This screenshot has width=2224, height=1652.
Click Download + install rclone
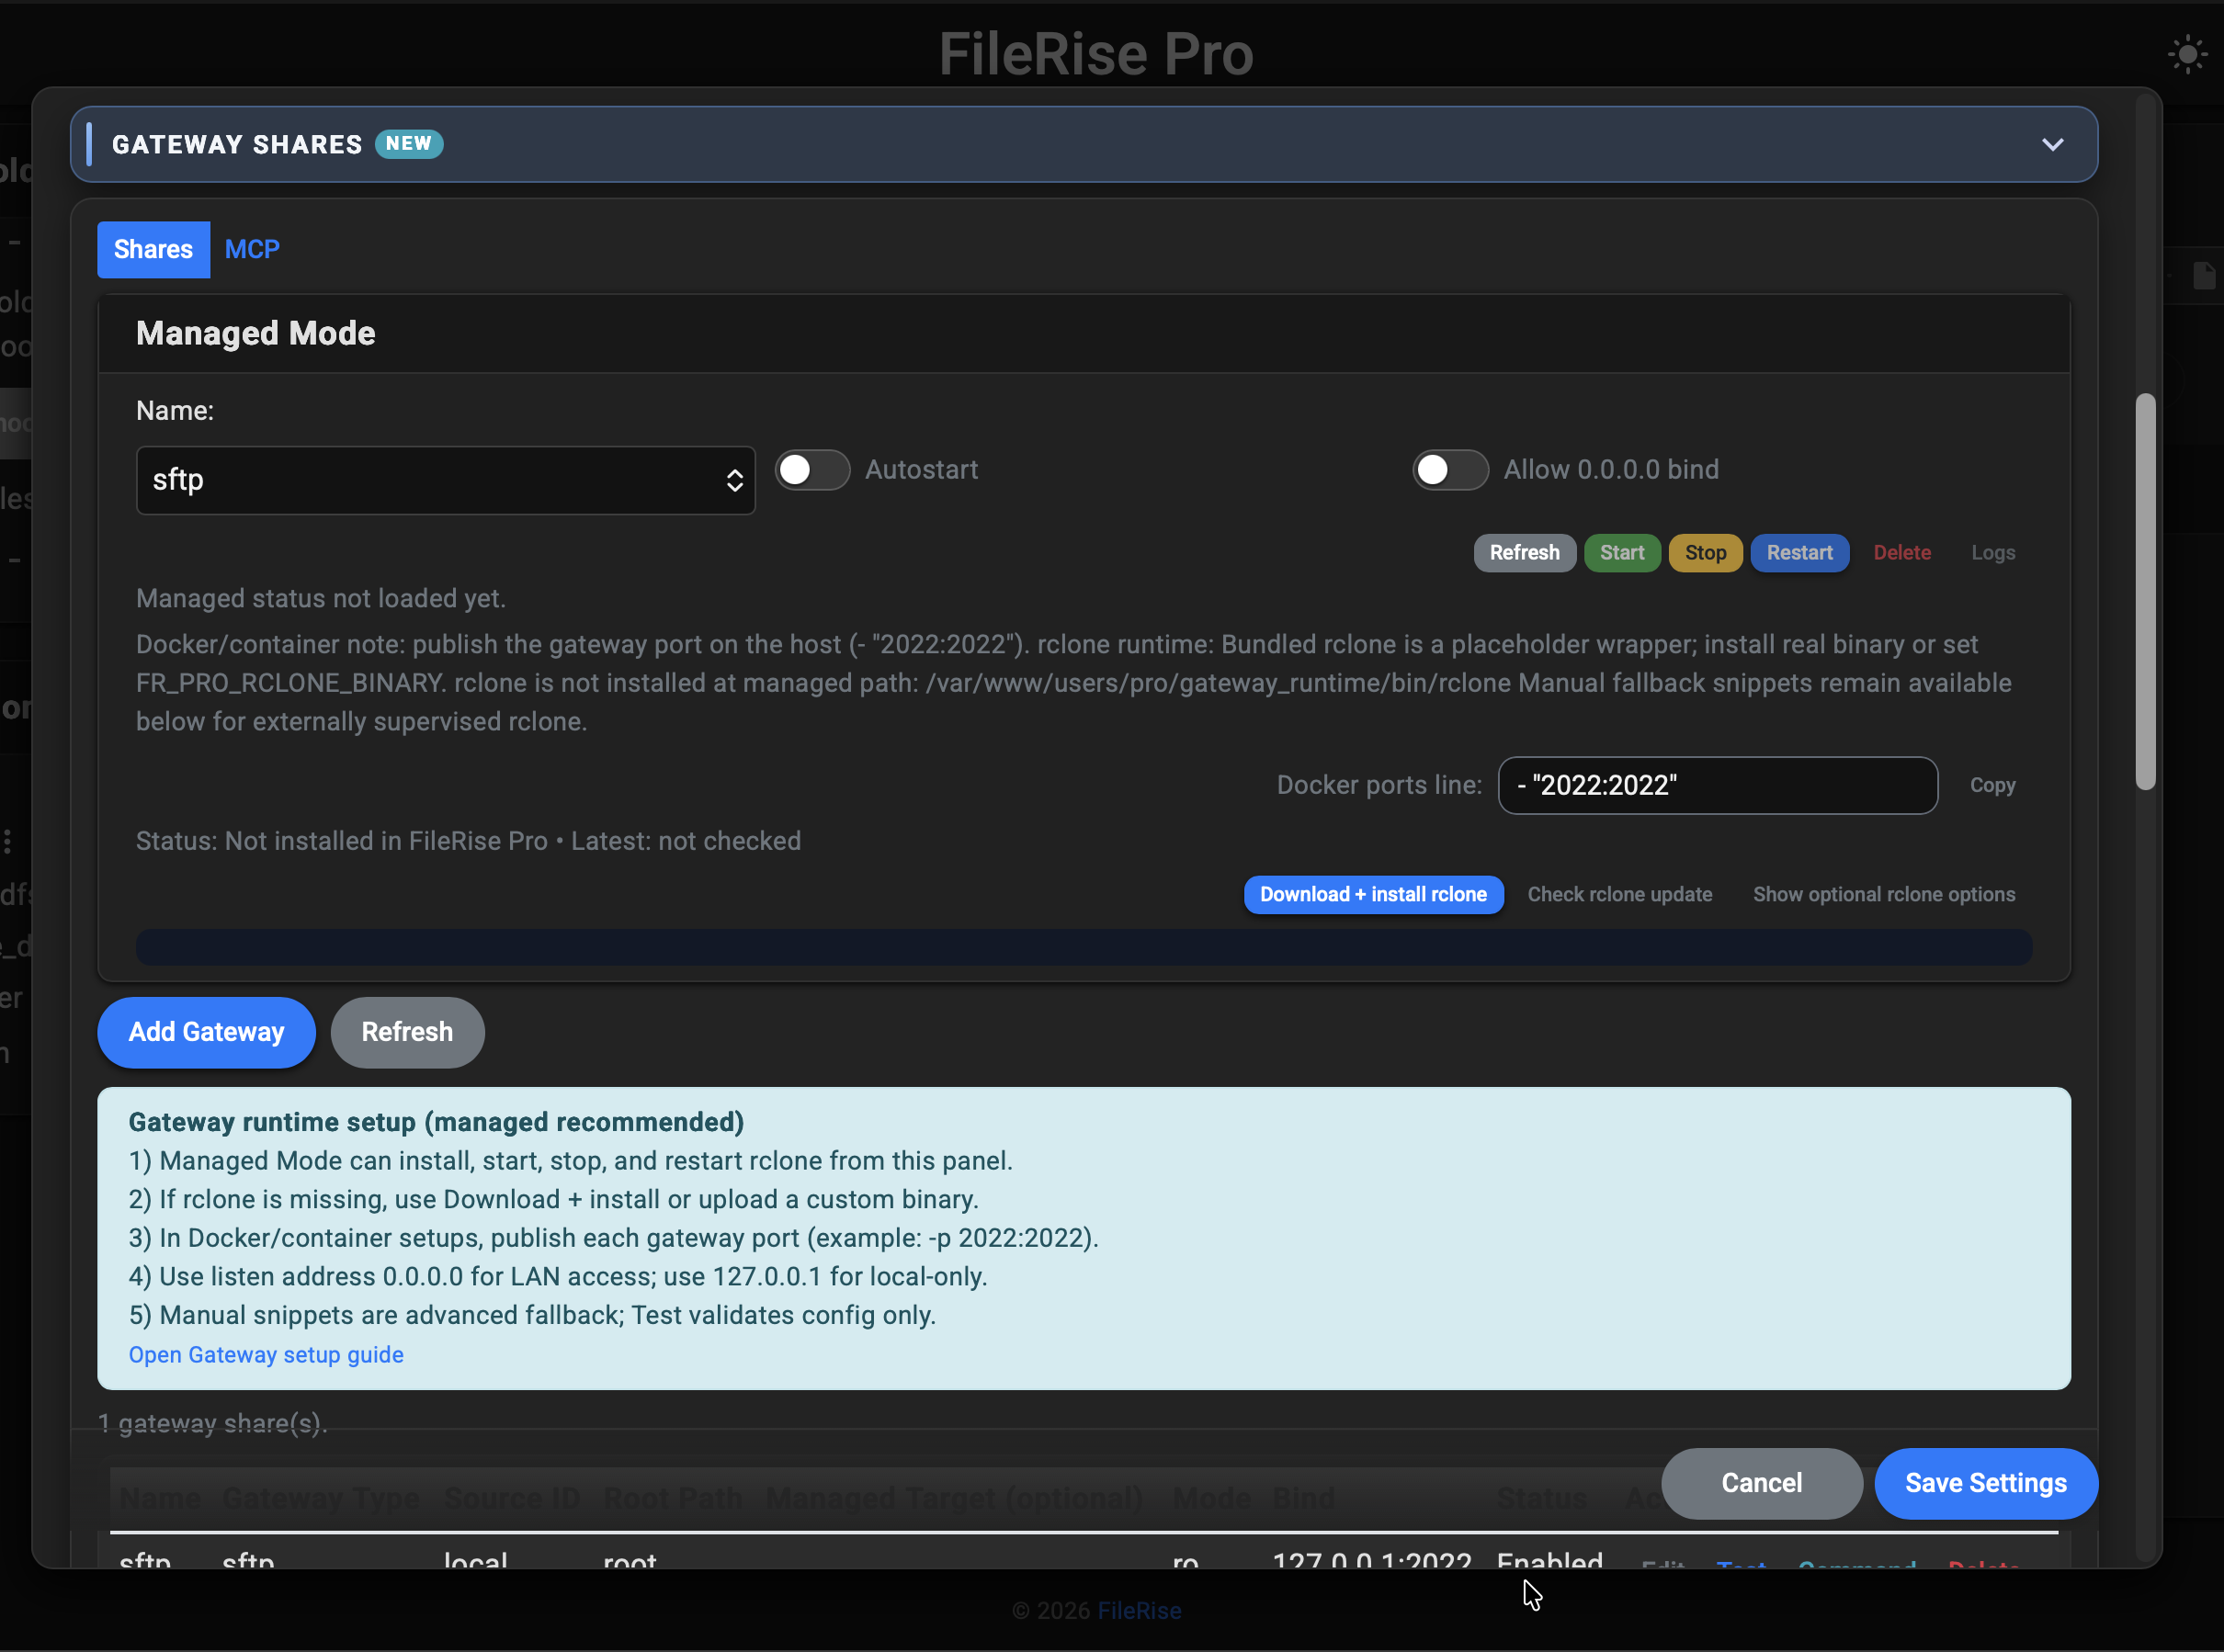coord(1373,894)
